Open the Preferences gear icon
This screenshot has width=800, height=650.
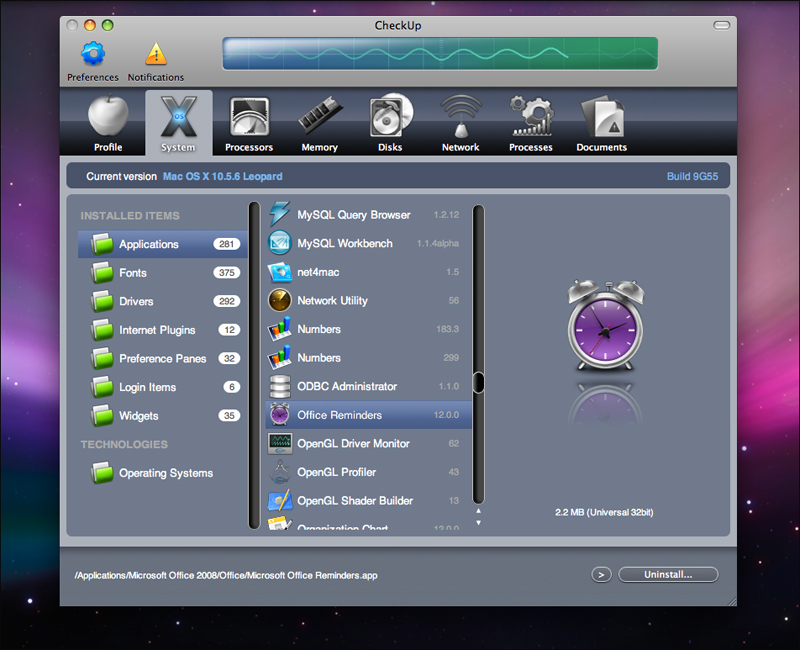[x=93, y=55]
